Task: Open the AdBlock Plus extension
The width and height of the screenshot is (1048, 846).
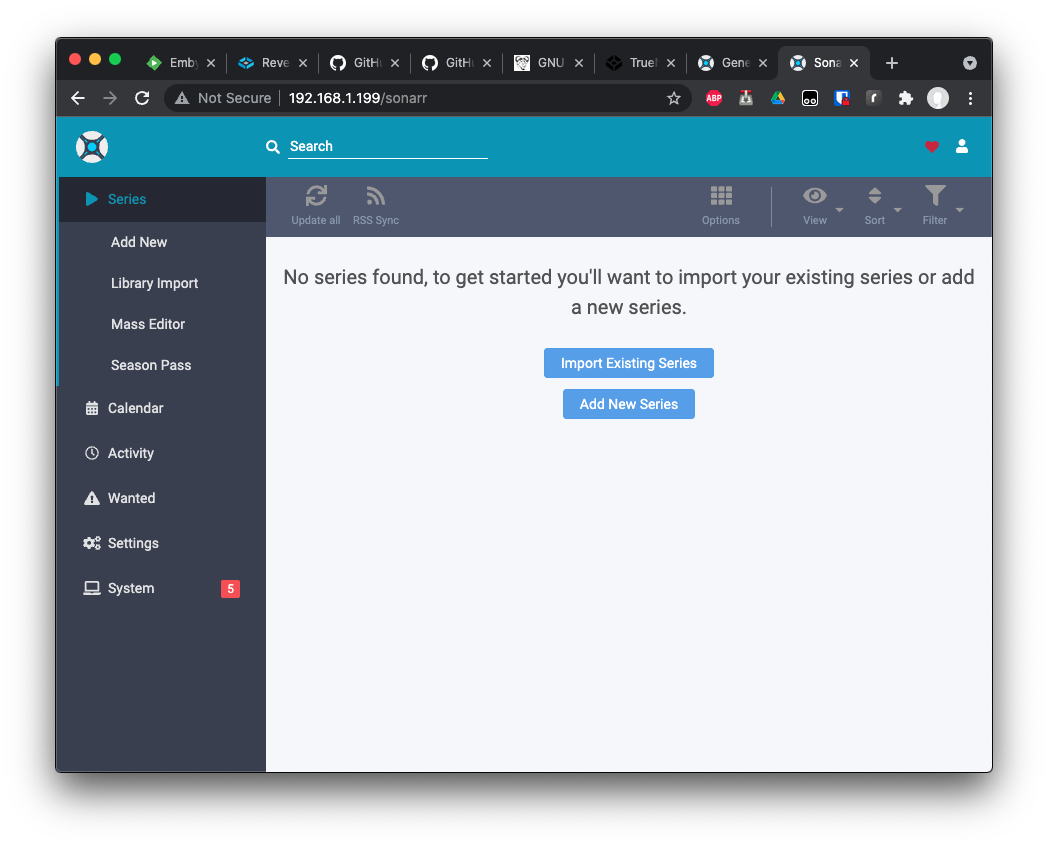Action: pos(714,98)
